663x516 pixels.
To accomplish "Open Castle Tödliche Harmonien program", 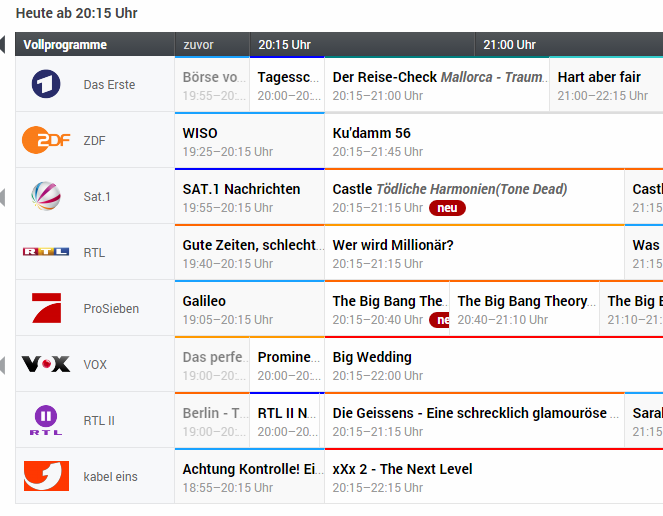I will click(474, 197).
